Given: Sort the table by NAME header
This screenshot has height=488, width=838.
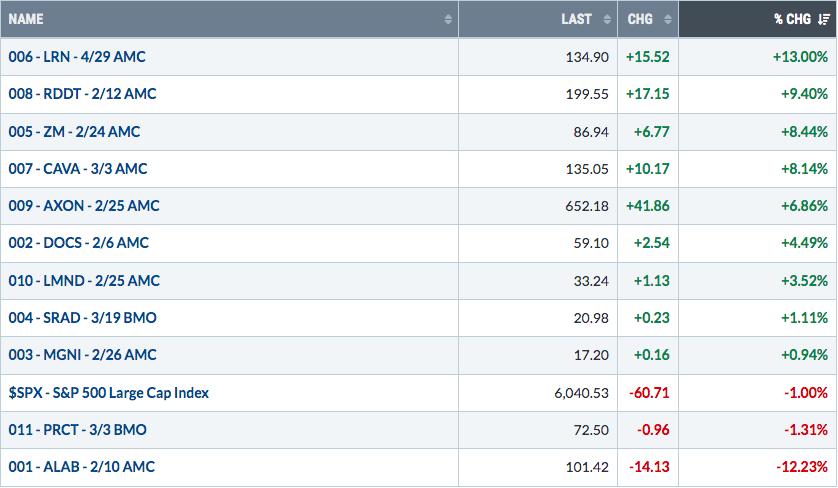Looking at the screenshot, I should pyautogui.click(x=26, y=19).
